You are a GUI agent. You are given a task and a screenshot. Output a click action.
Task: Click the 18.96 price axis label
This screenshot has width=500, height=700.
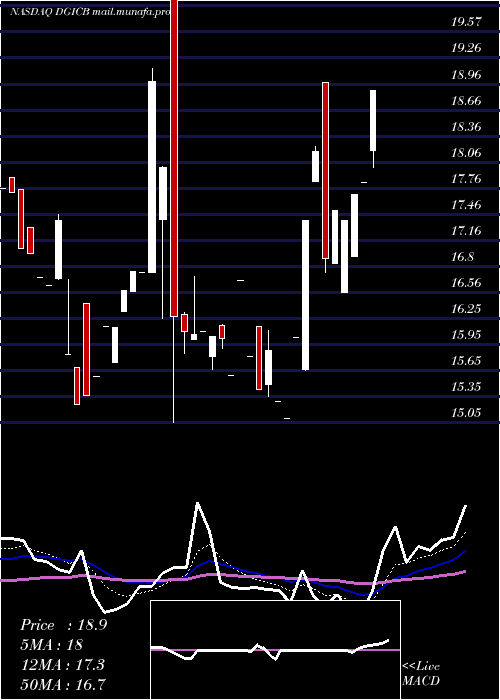tap(466, 75)
